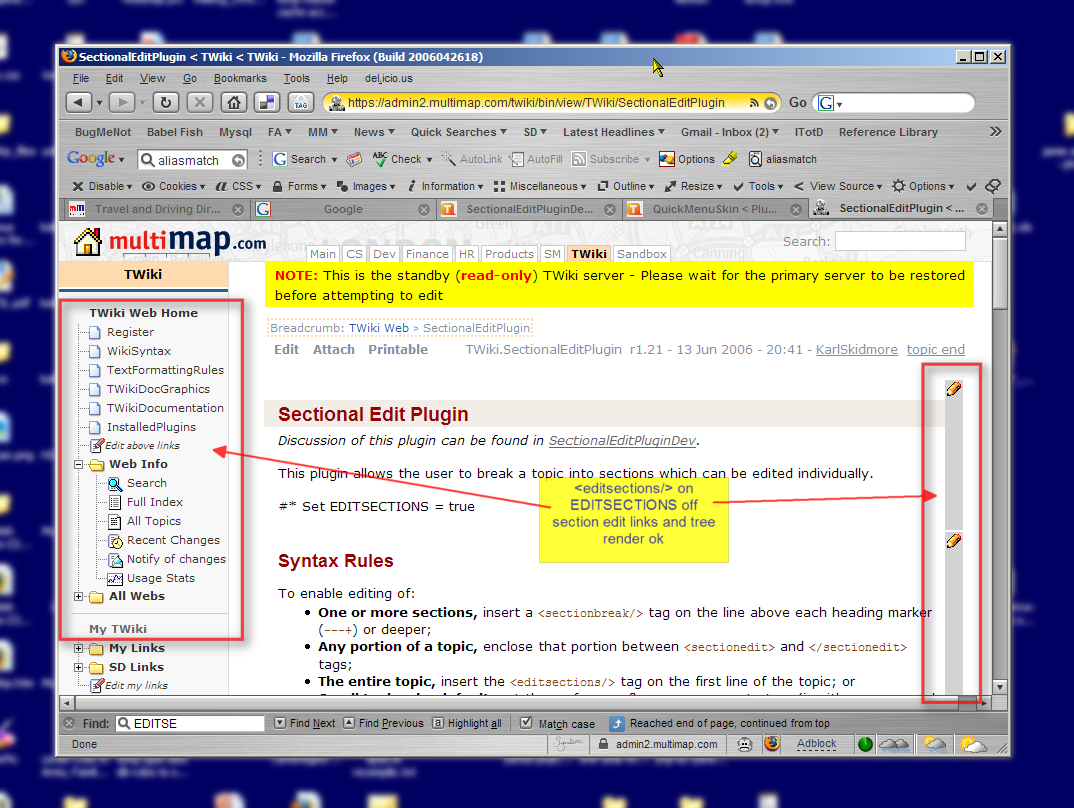Expand the SD Links tree folder
This screenshot has width=1074, height=808.
coord(79,668)
